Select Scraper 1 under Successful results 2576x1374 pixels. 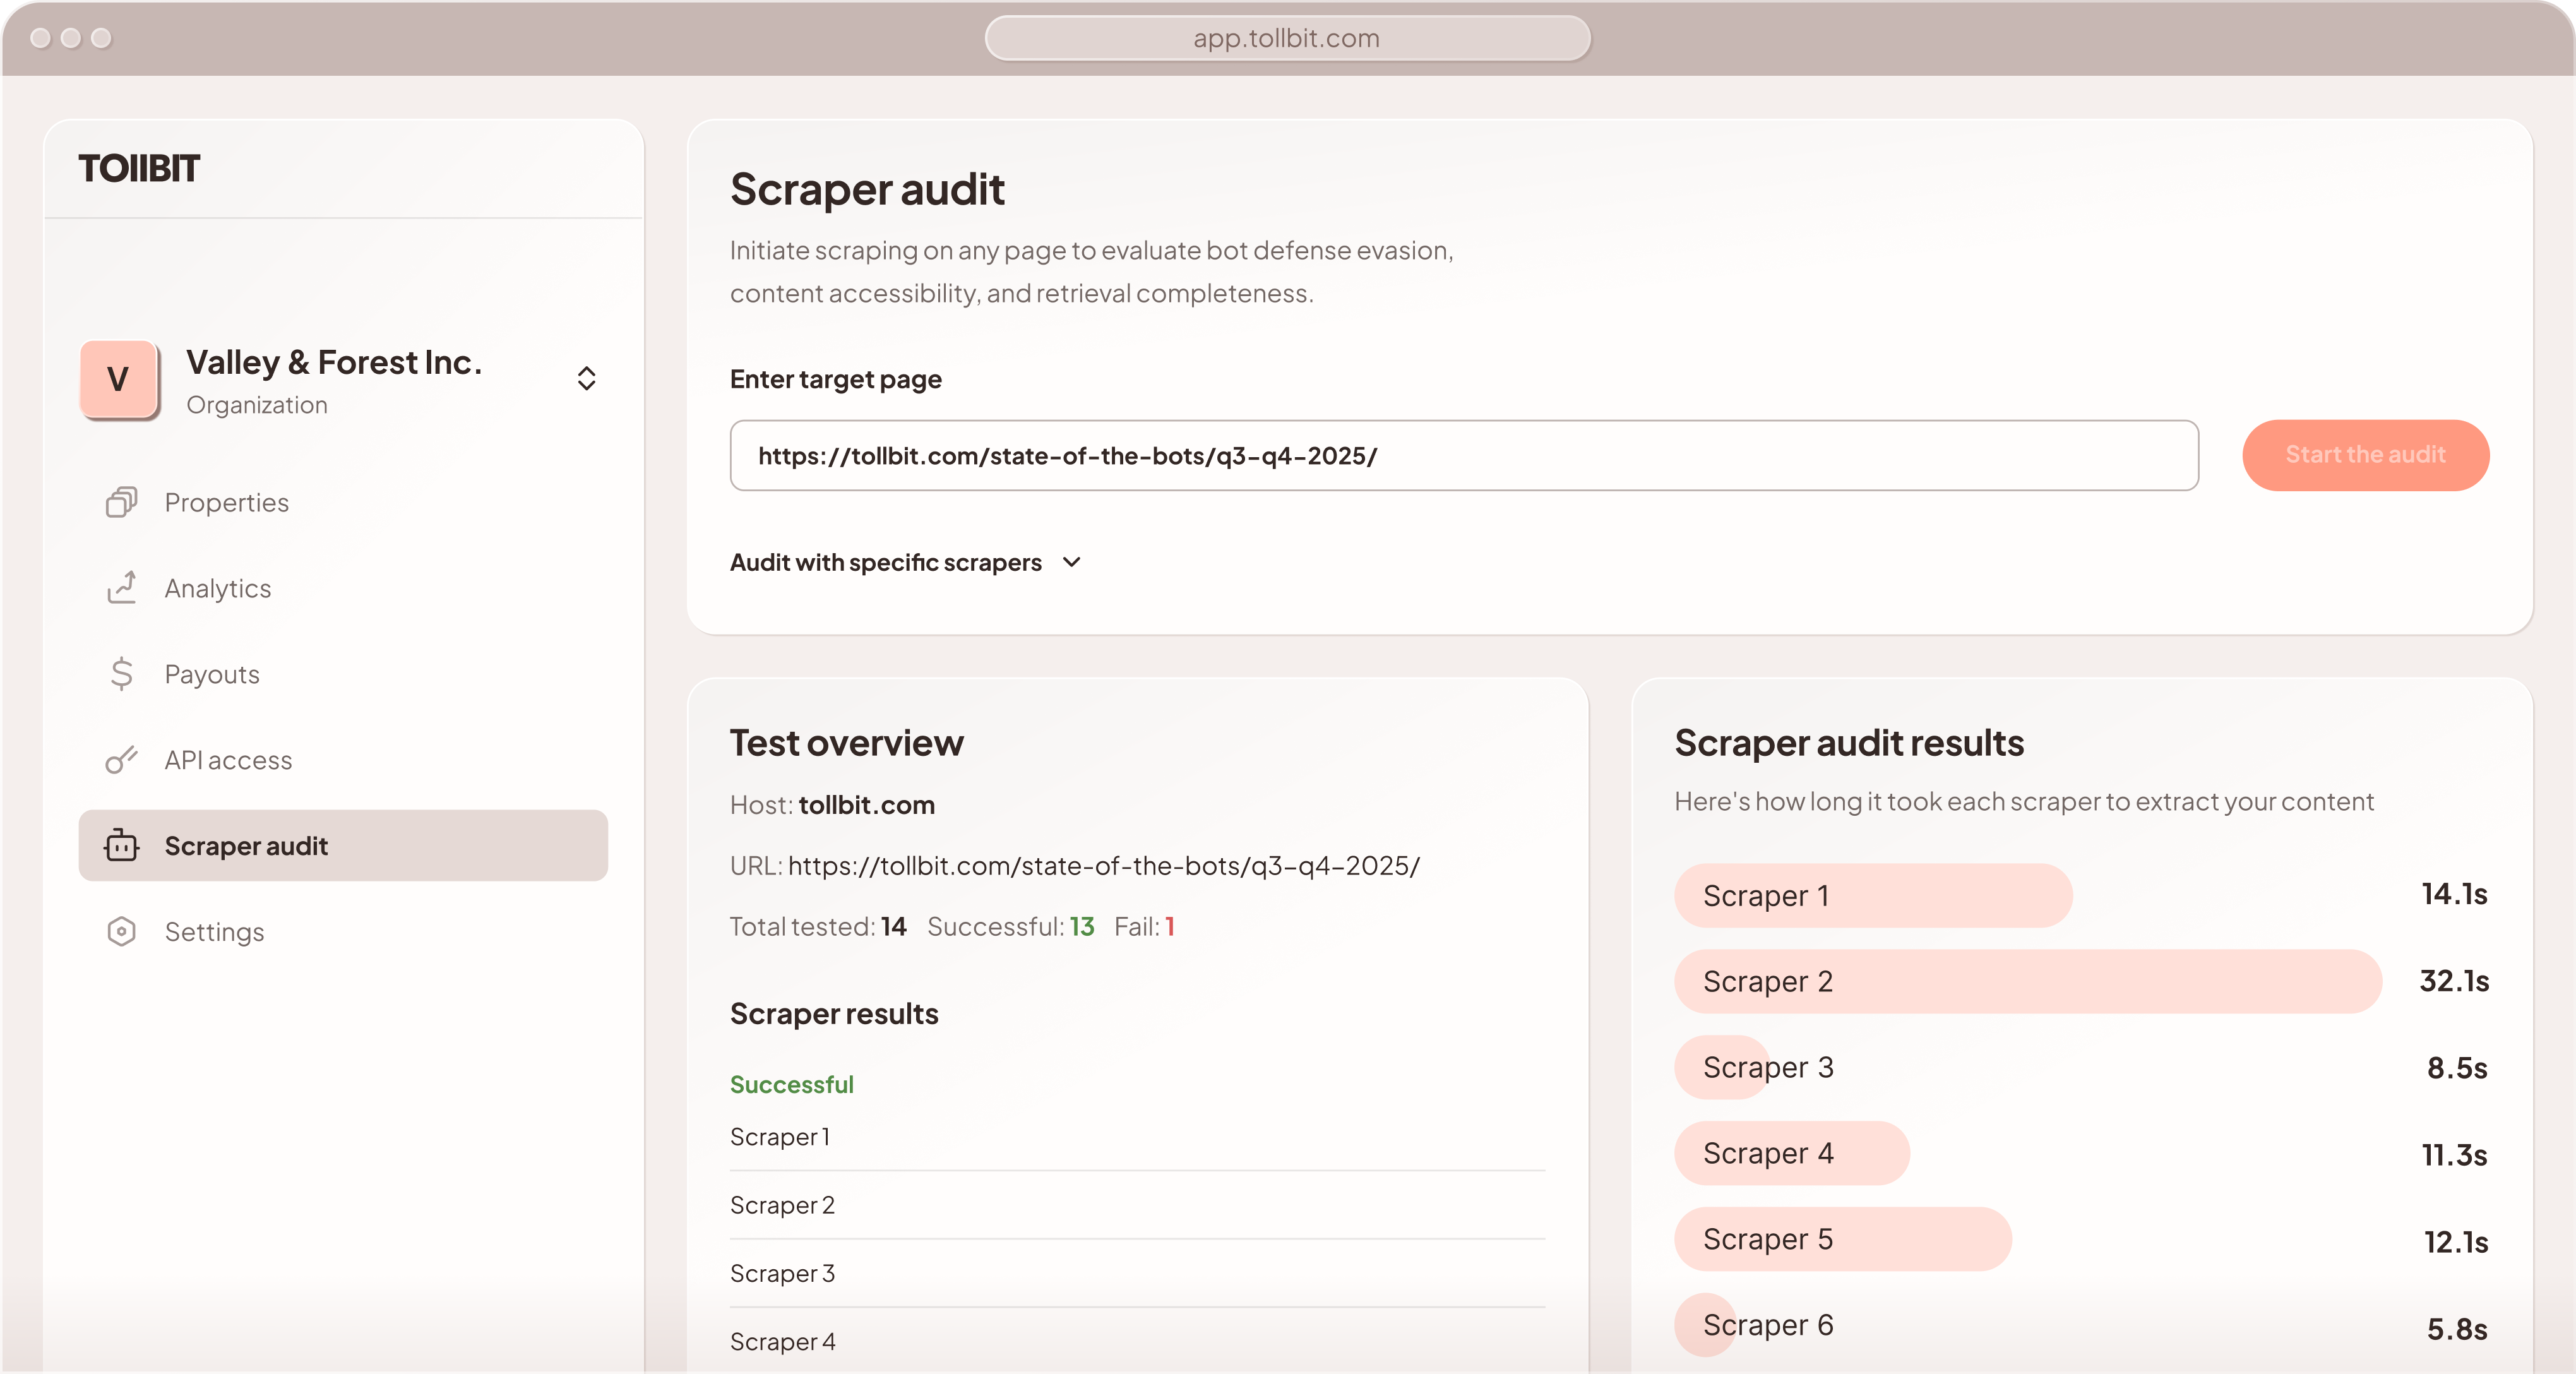tap(780, 1136)
